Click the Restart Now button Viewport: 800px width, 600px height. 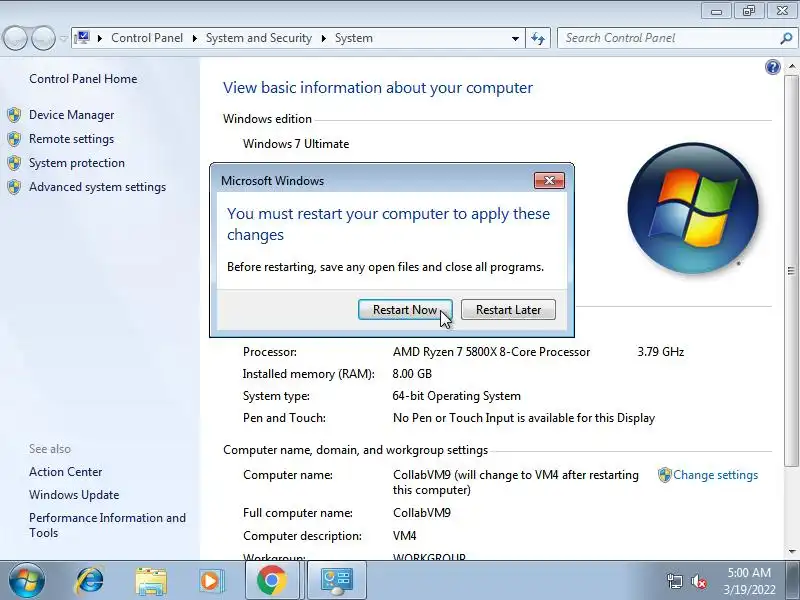click(405, 310)
